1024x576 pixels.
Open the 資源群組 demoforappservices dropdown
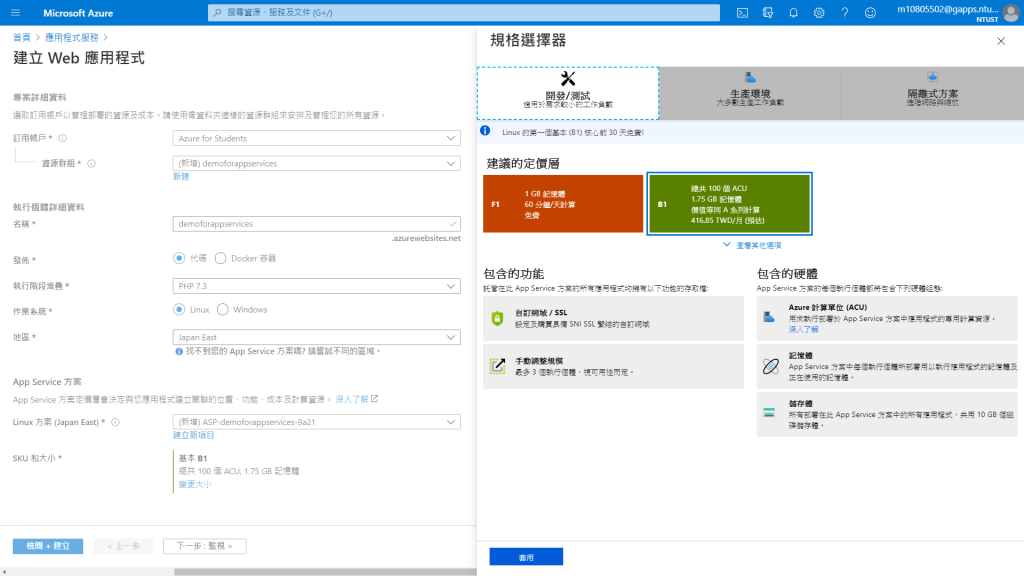coord(317,163)
